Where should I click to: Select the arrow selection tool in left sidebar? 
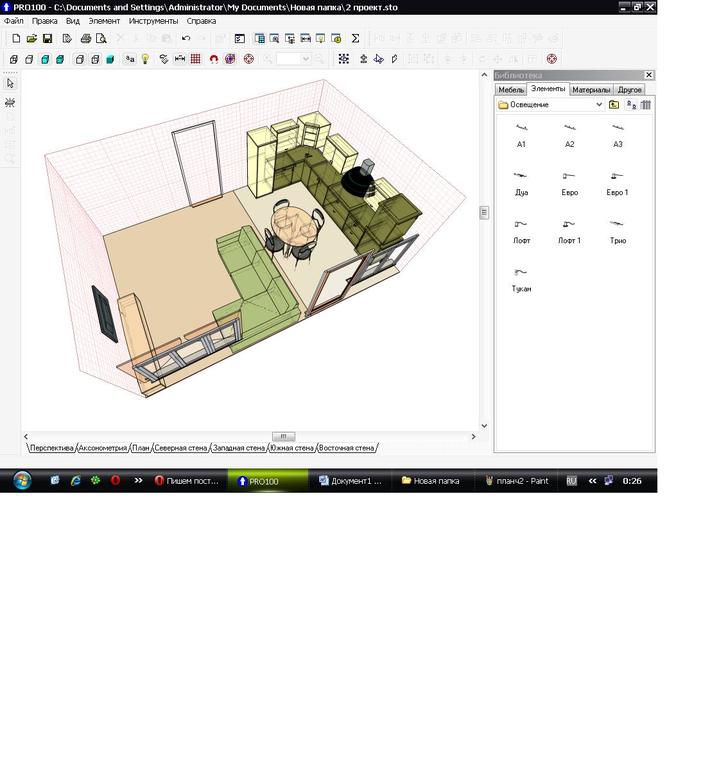[x=10, y=83]
